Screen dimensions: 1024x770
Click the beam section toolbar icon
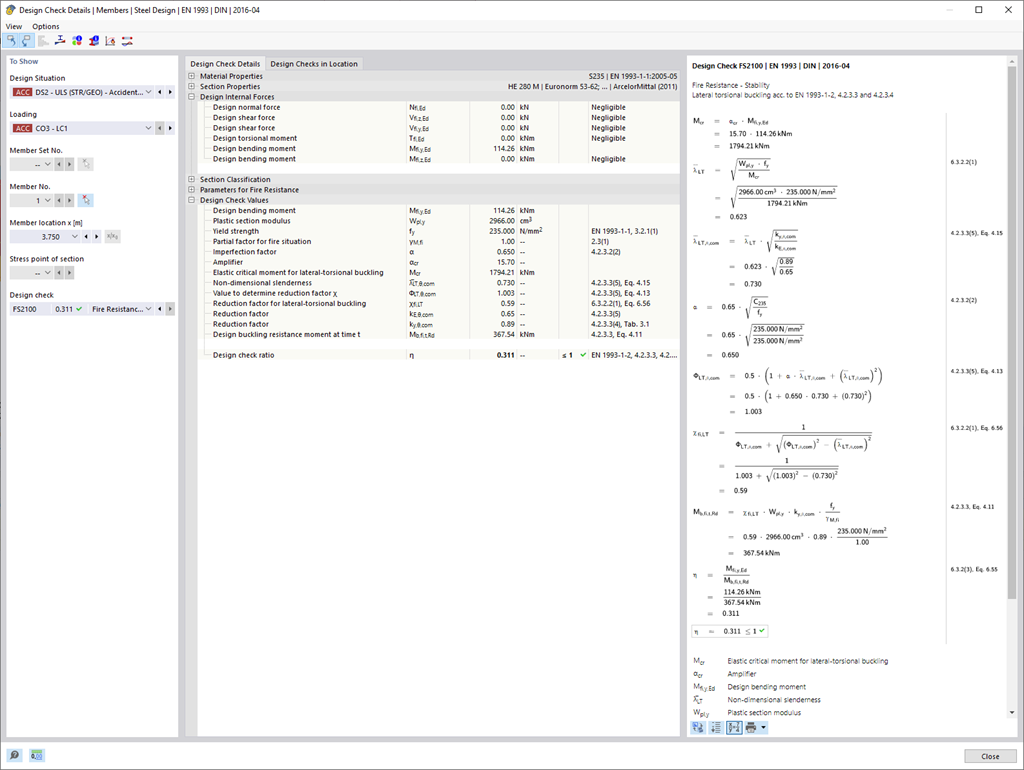click(60, 41)
